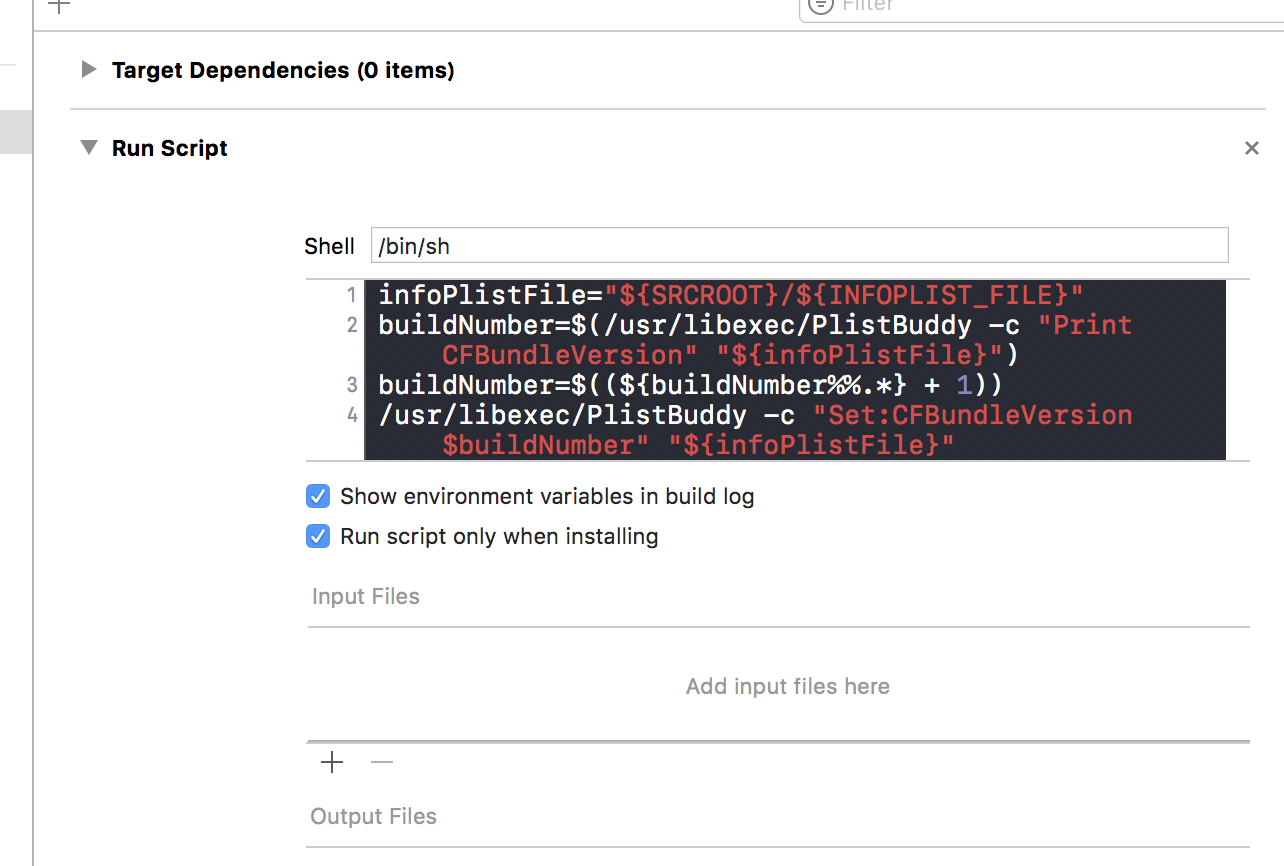Click the Target Dependencies (0 items) label
The image size is (1284, 866).
283,69
